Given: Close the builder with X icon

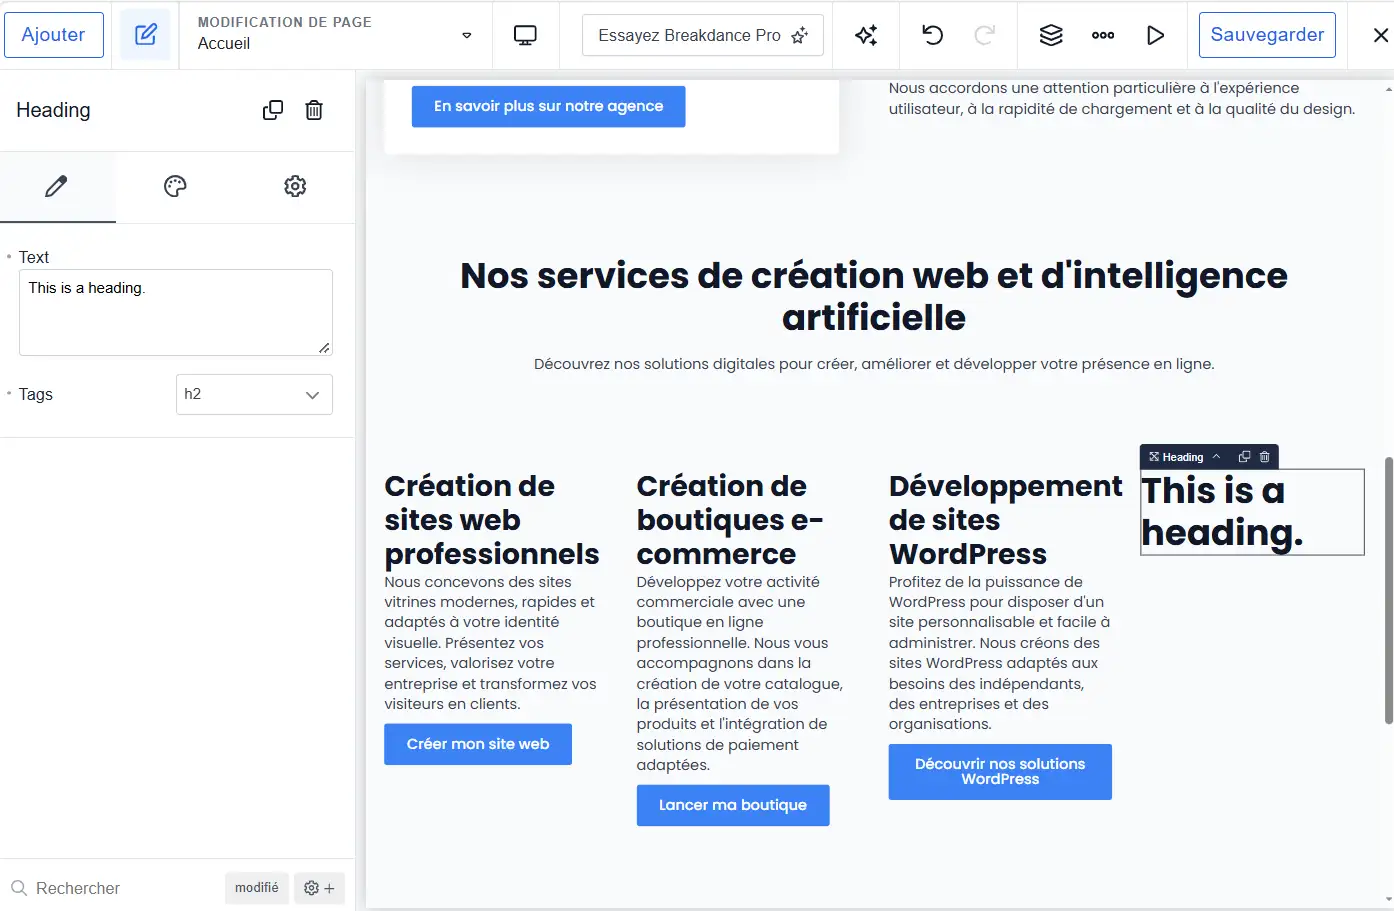Looking at the screenshot, I should tap(1381, 35).
